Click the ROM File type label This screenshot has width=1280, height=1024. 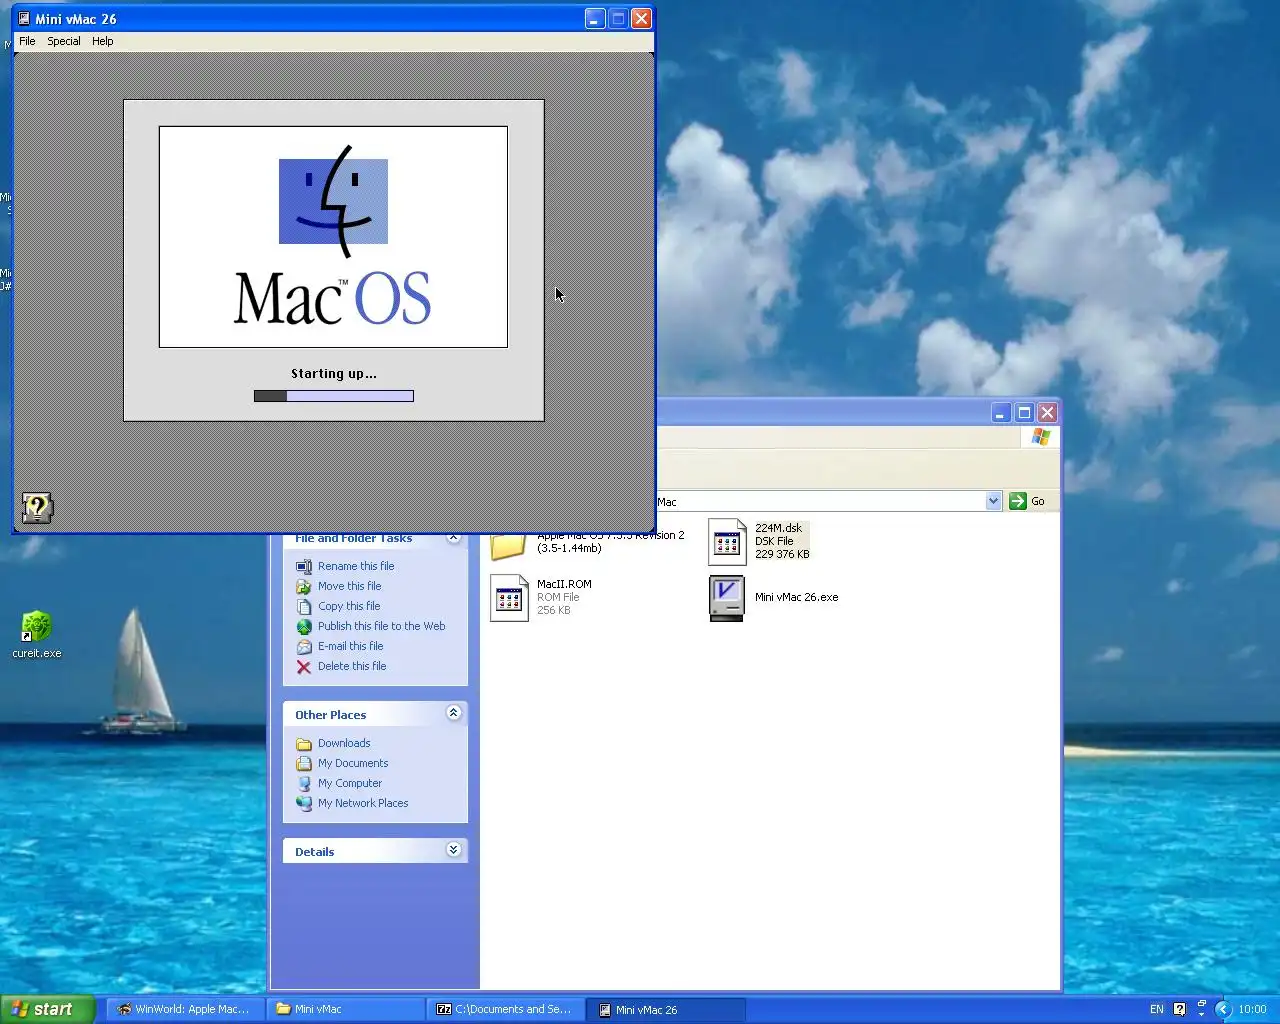click(558, 597)
